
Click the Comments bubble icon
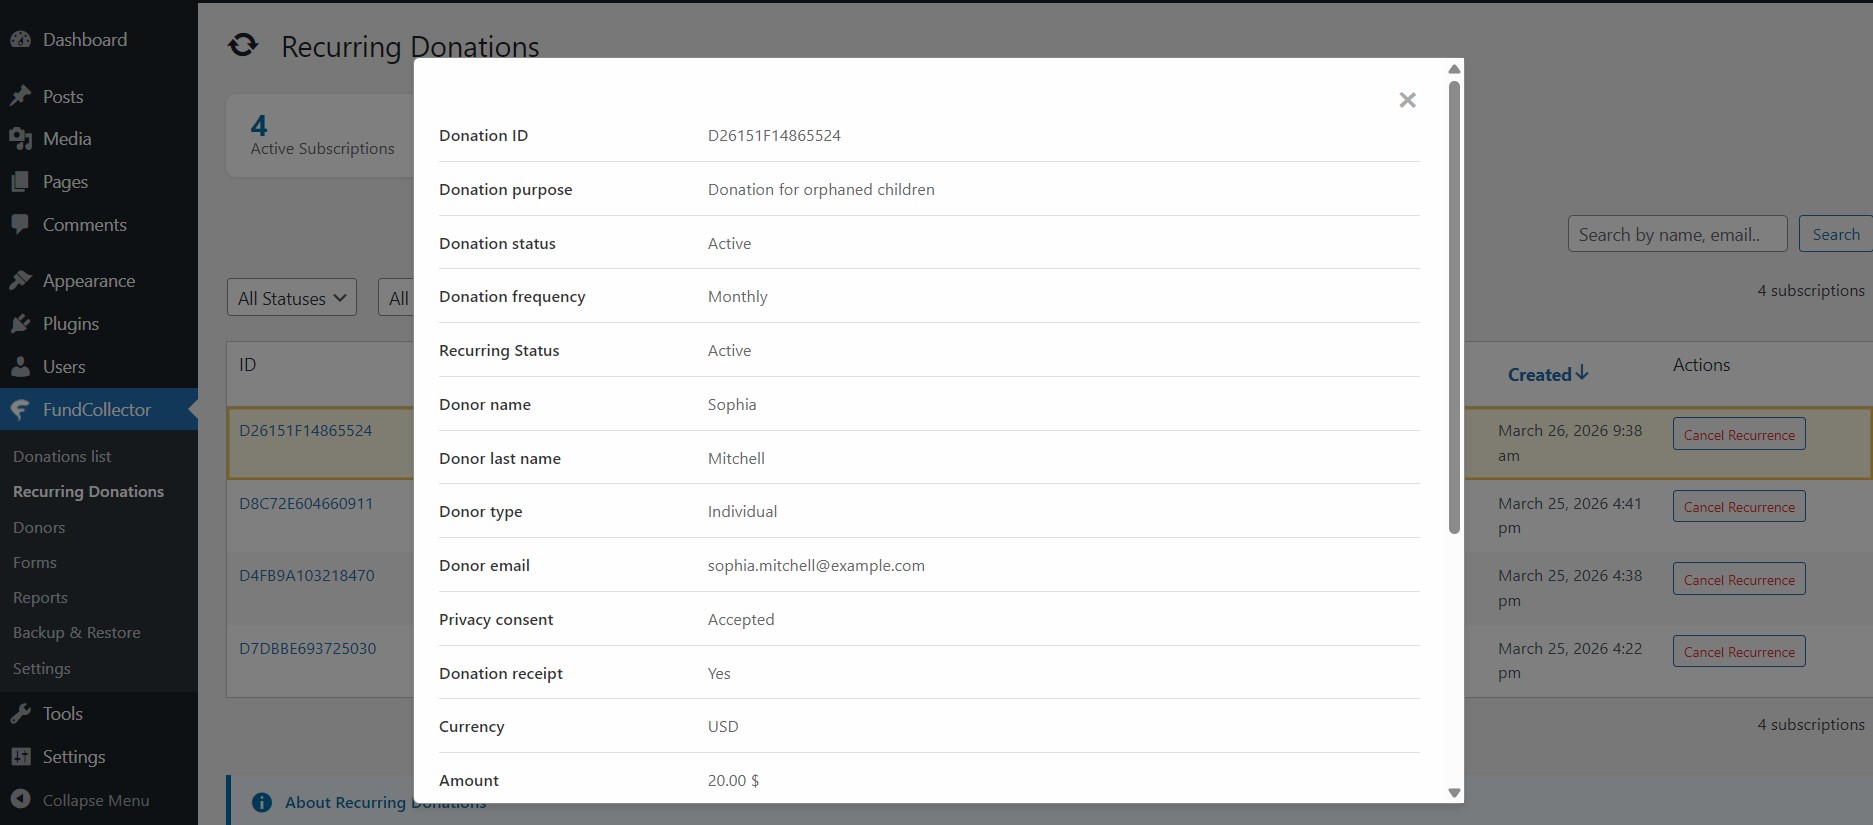20,225
